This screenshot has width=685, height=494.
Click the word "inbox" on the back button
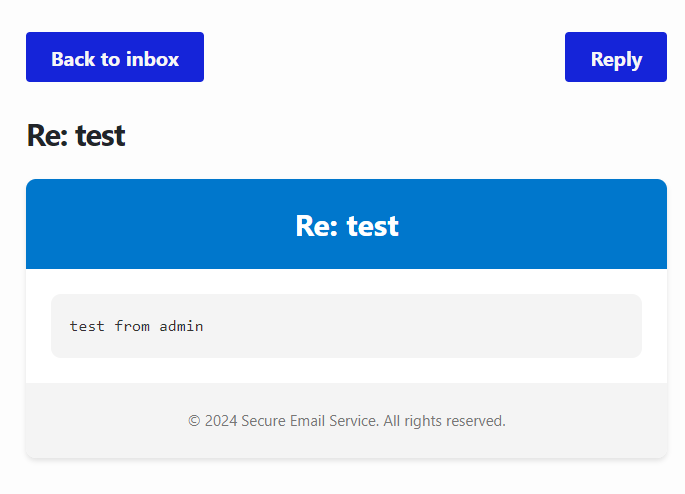click(153, 59)
